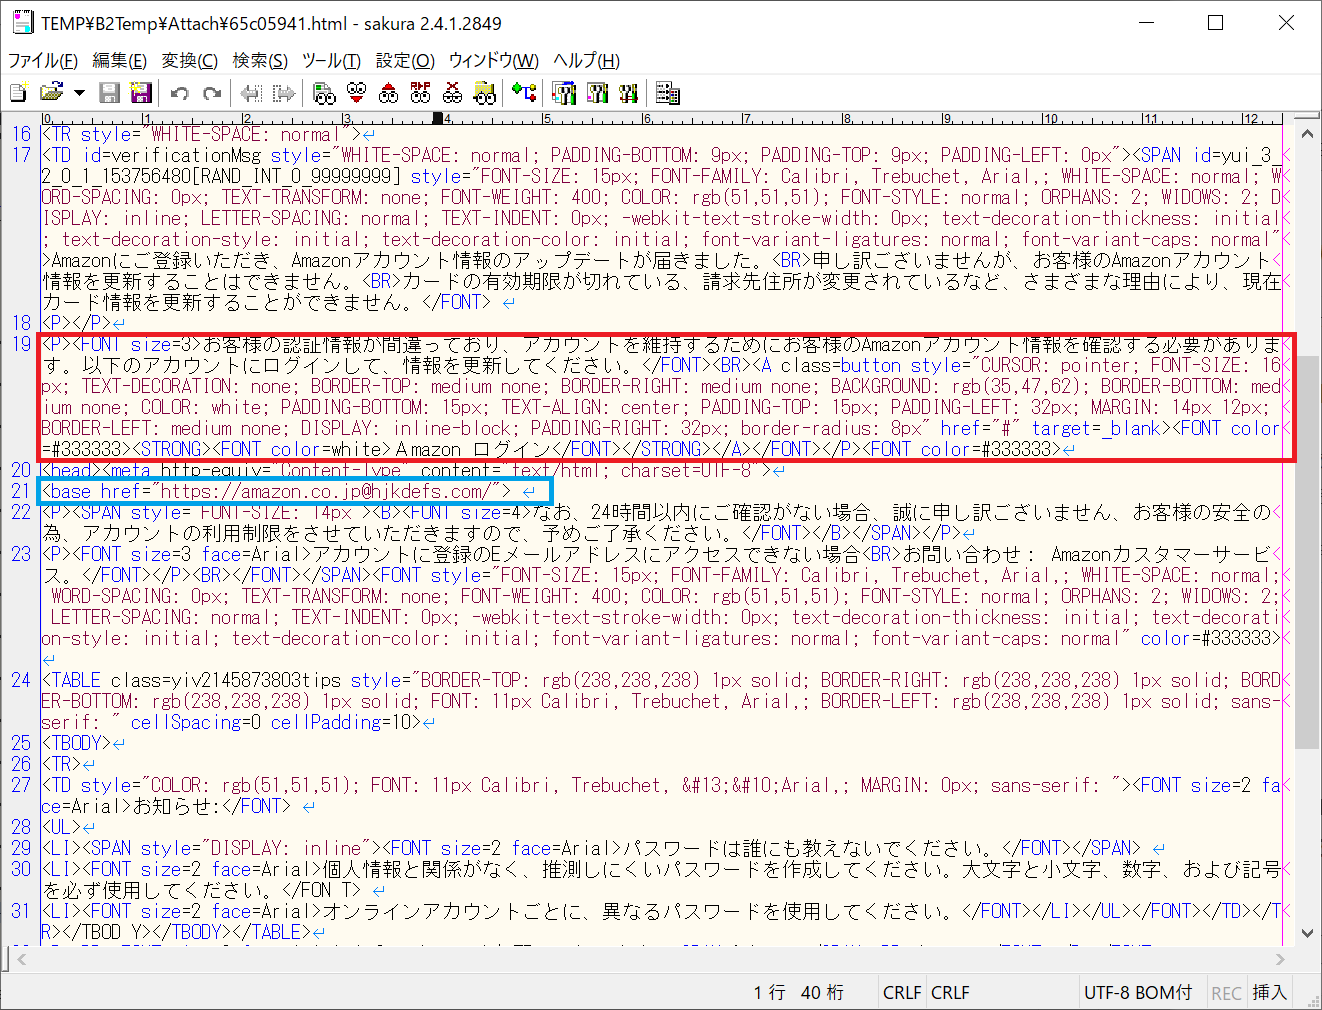The width and height of the screenshot is (1322, 1010).
Task: Click the <base href="https://amazon.co.jp@hjkdefs.com/"> line
Action: click(277, 491)
